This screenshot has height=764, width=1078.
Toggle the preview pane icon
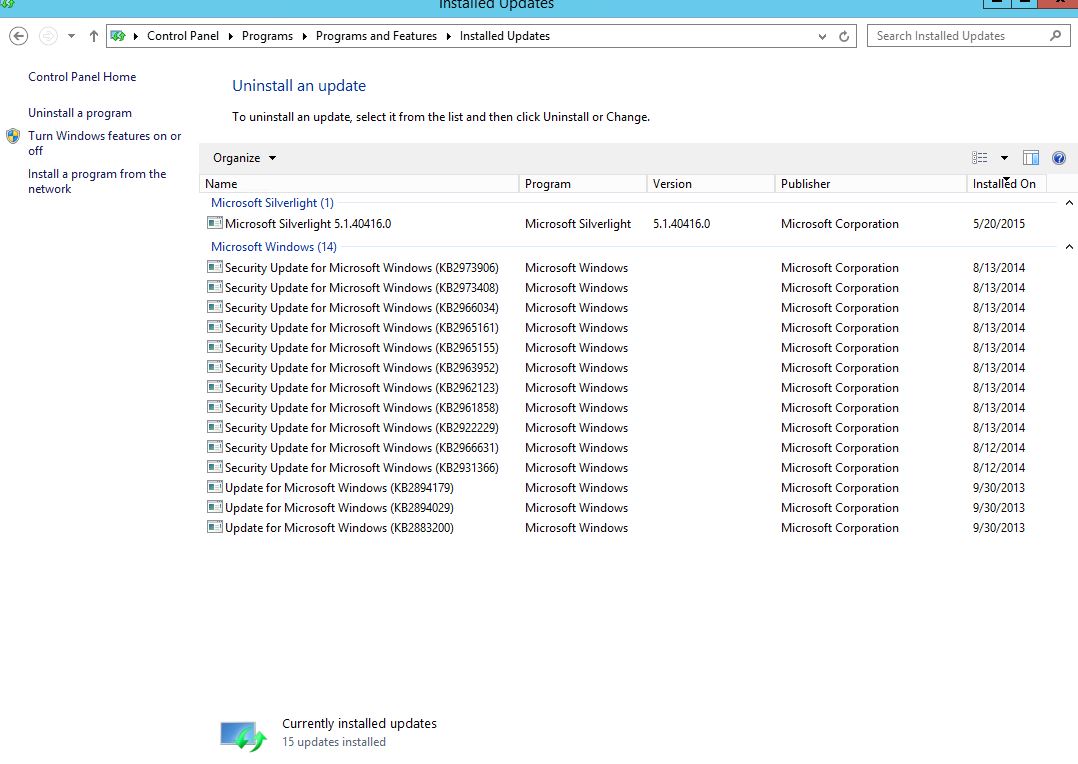[1031, 158]
